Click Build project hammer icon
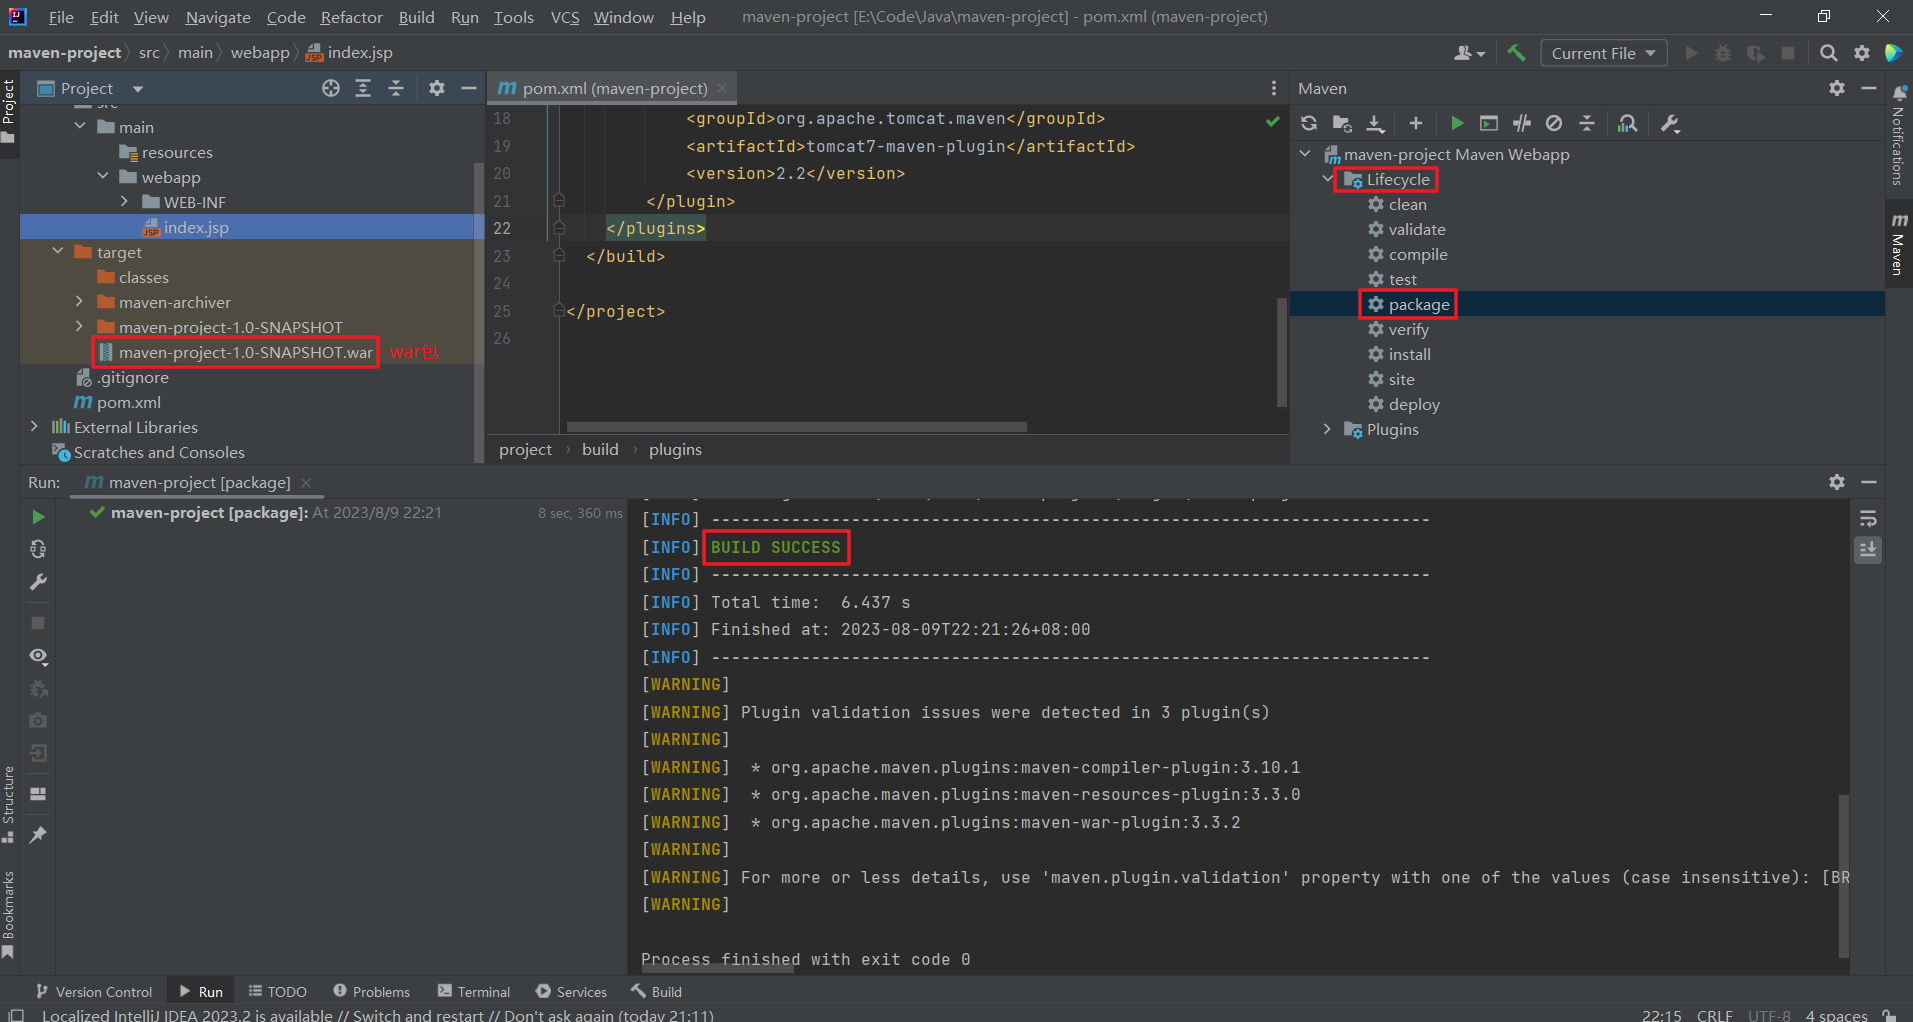This screenshot has width=1913, height=1022. point(1516,53)
